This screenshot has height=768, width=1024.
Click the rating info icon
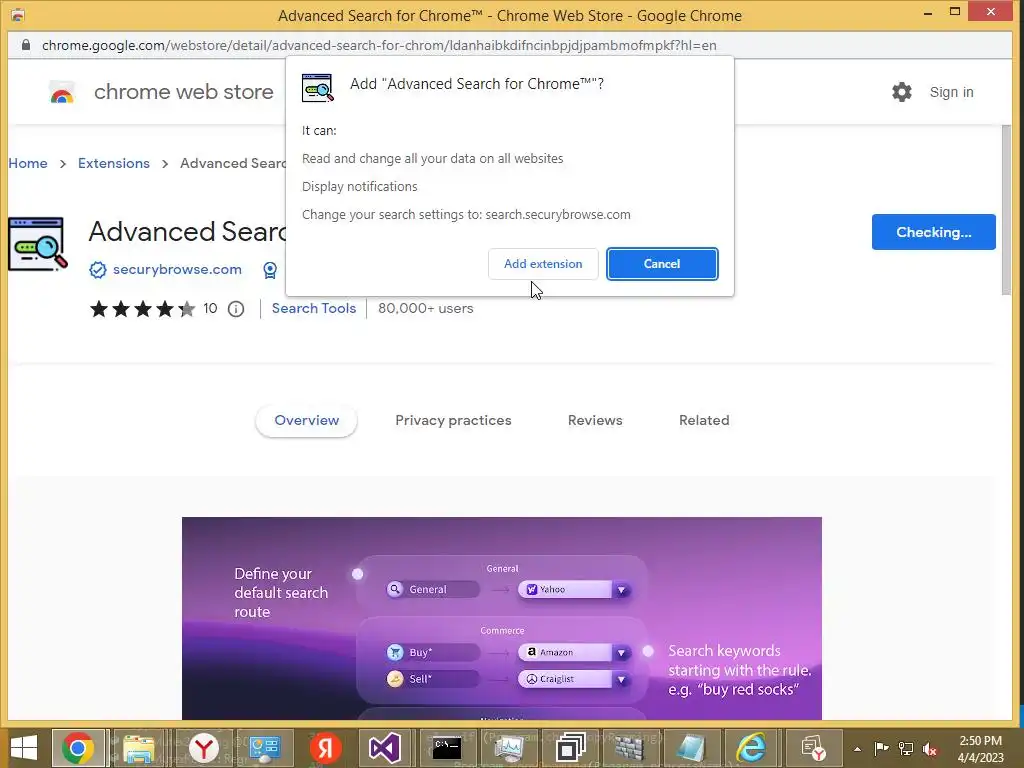[x=236, y=309]
